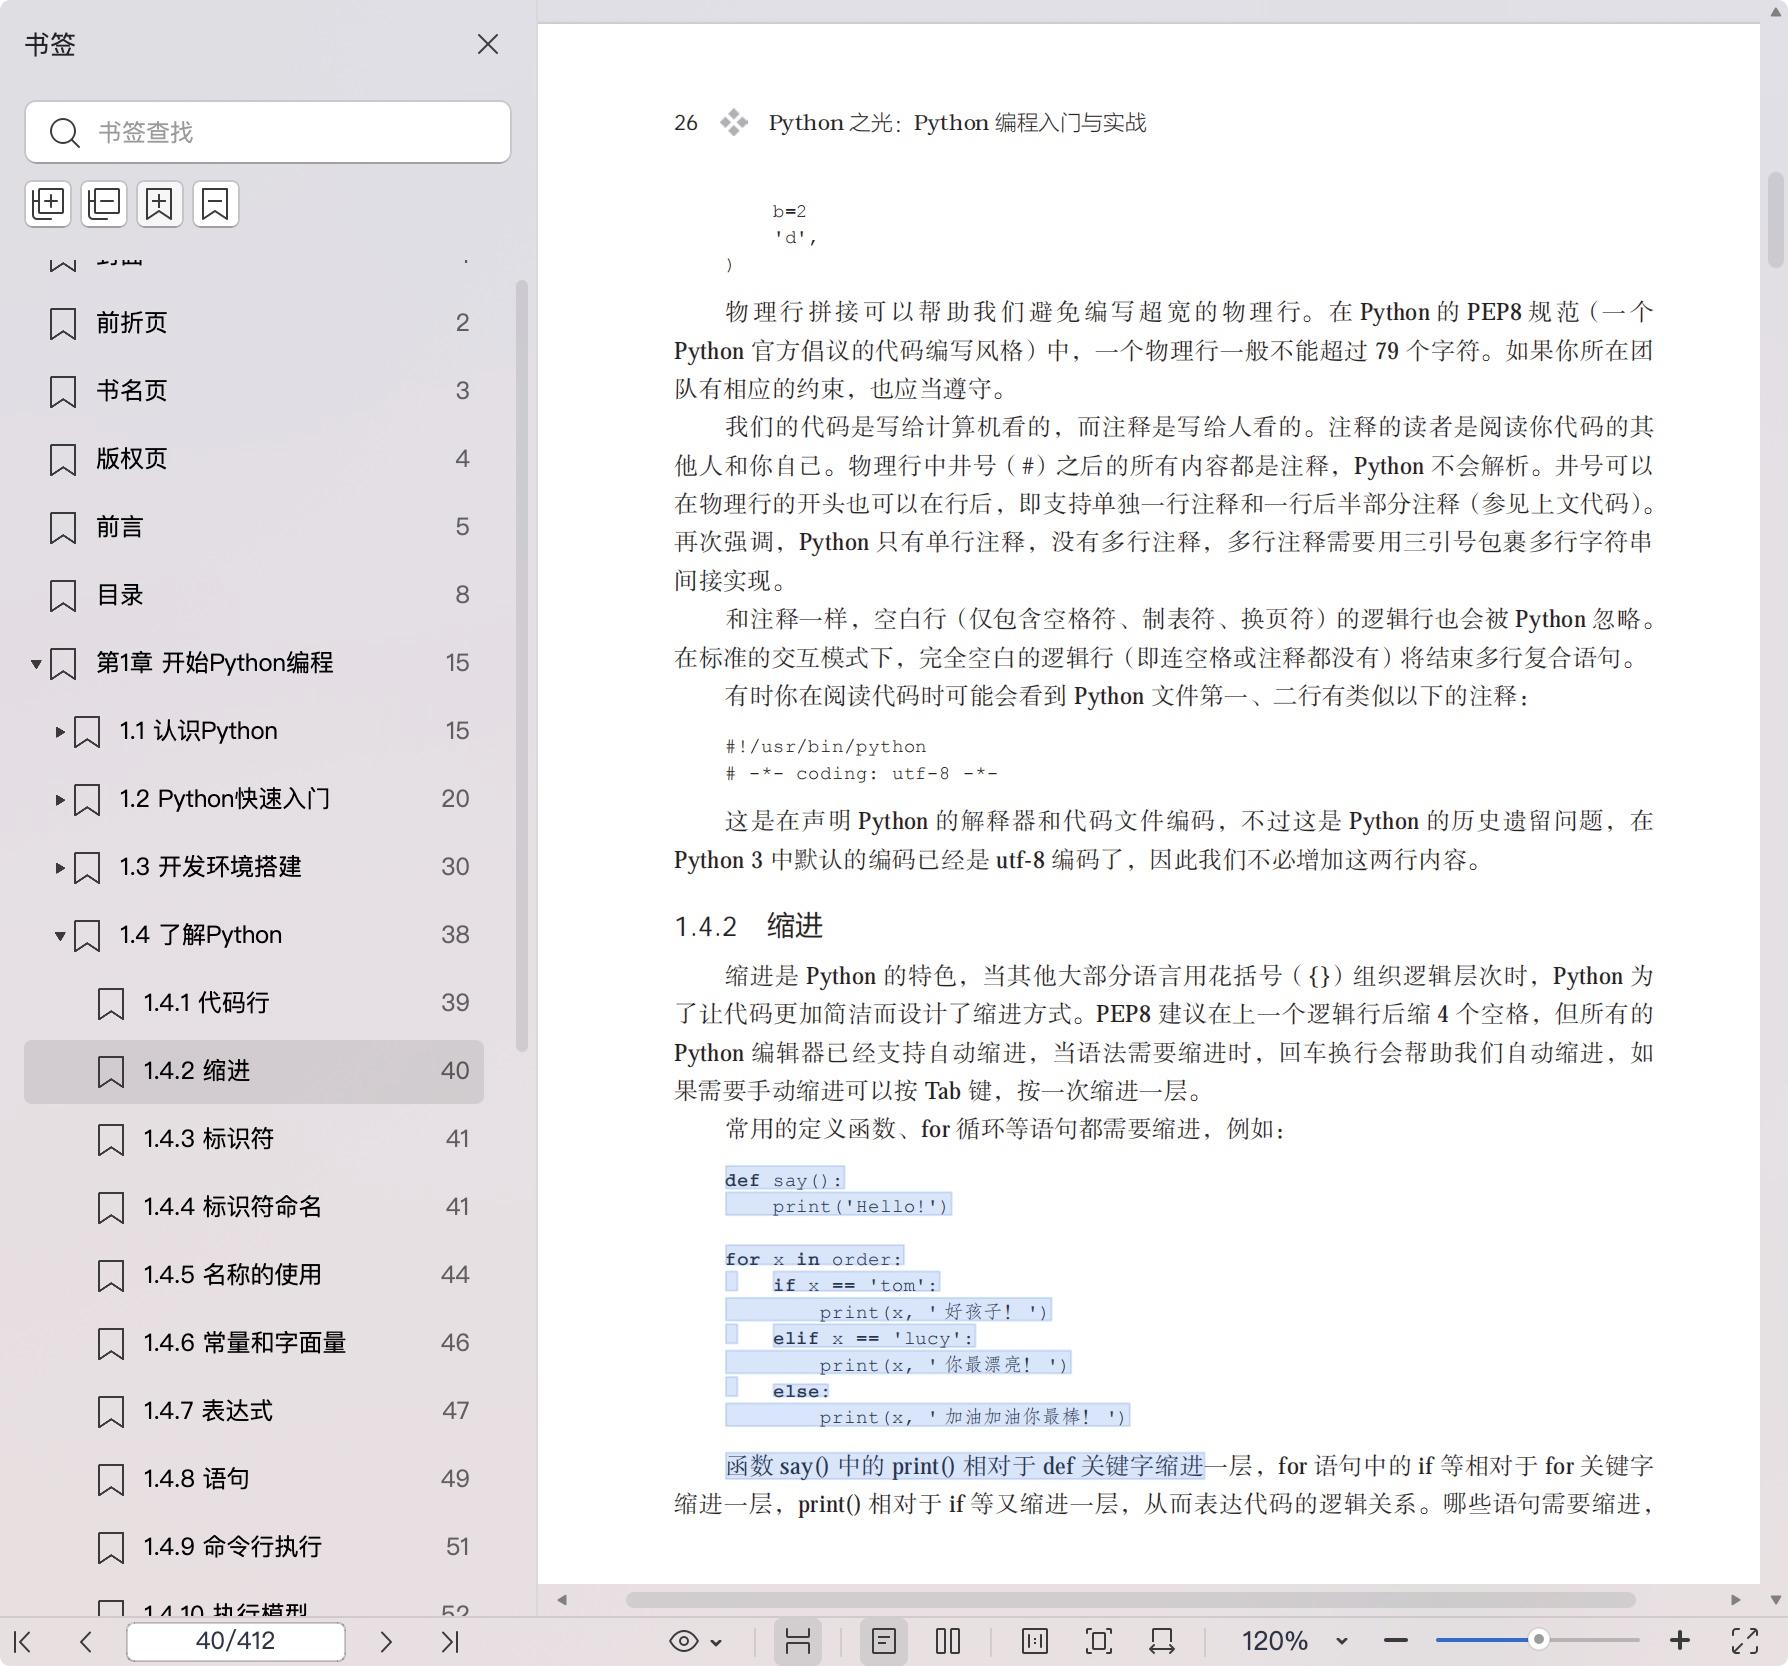Expand 1.3 开发环境搭建 section
Image resolution: width=1788 pixels, height=1666 pixels.
(x=60, y=867)
